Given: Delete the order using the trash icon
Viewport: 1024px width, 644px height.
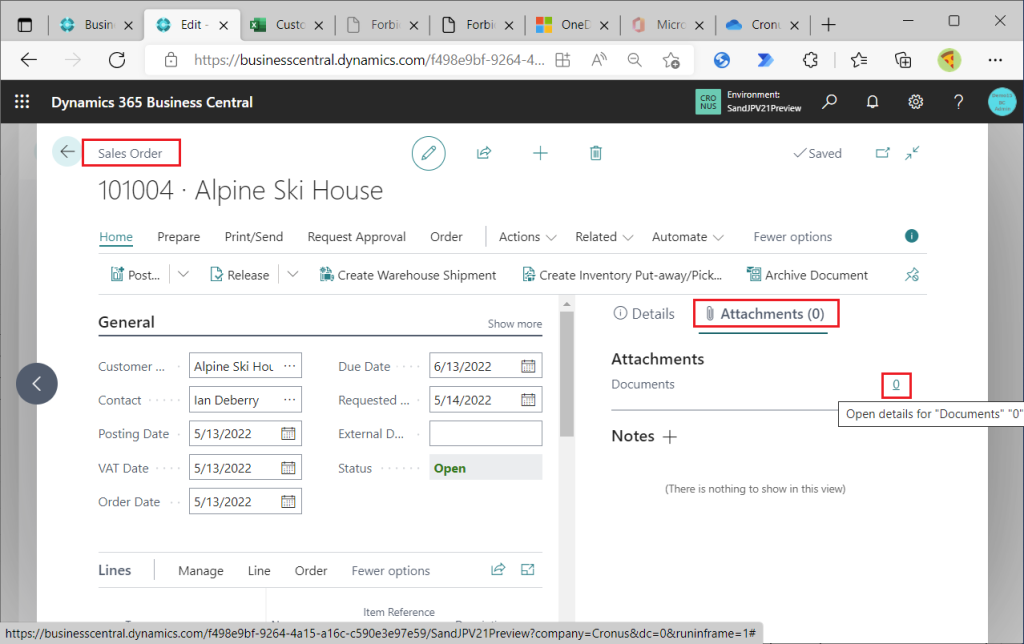Looking at the screenshot, I should [x=596, y=153].
